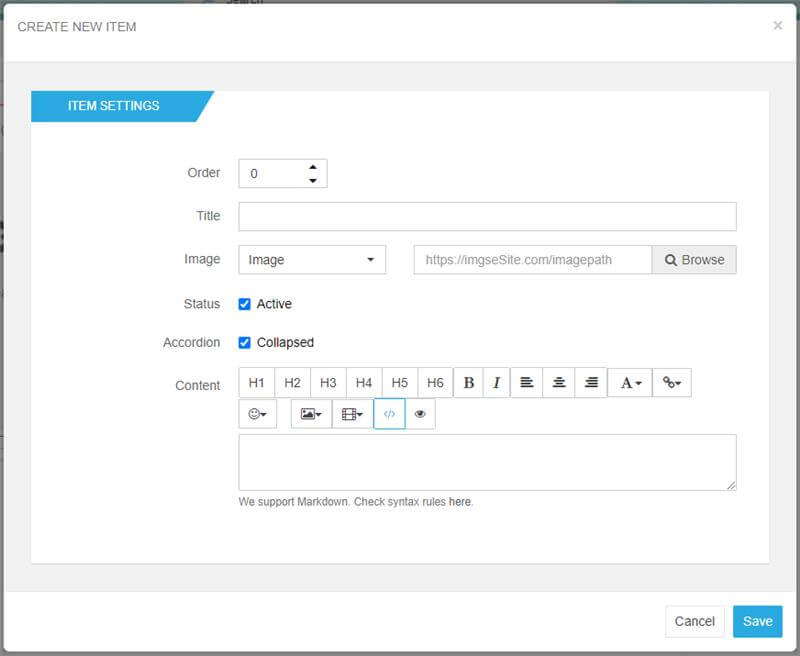Browse for an image file
This screenshot has width=800, height=656.
694,260
